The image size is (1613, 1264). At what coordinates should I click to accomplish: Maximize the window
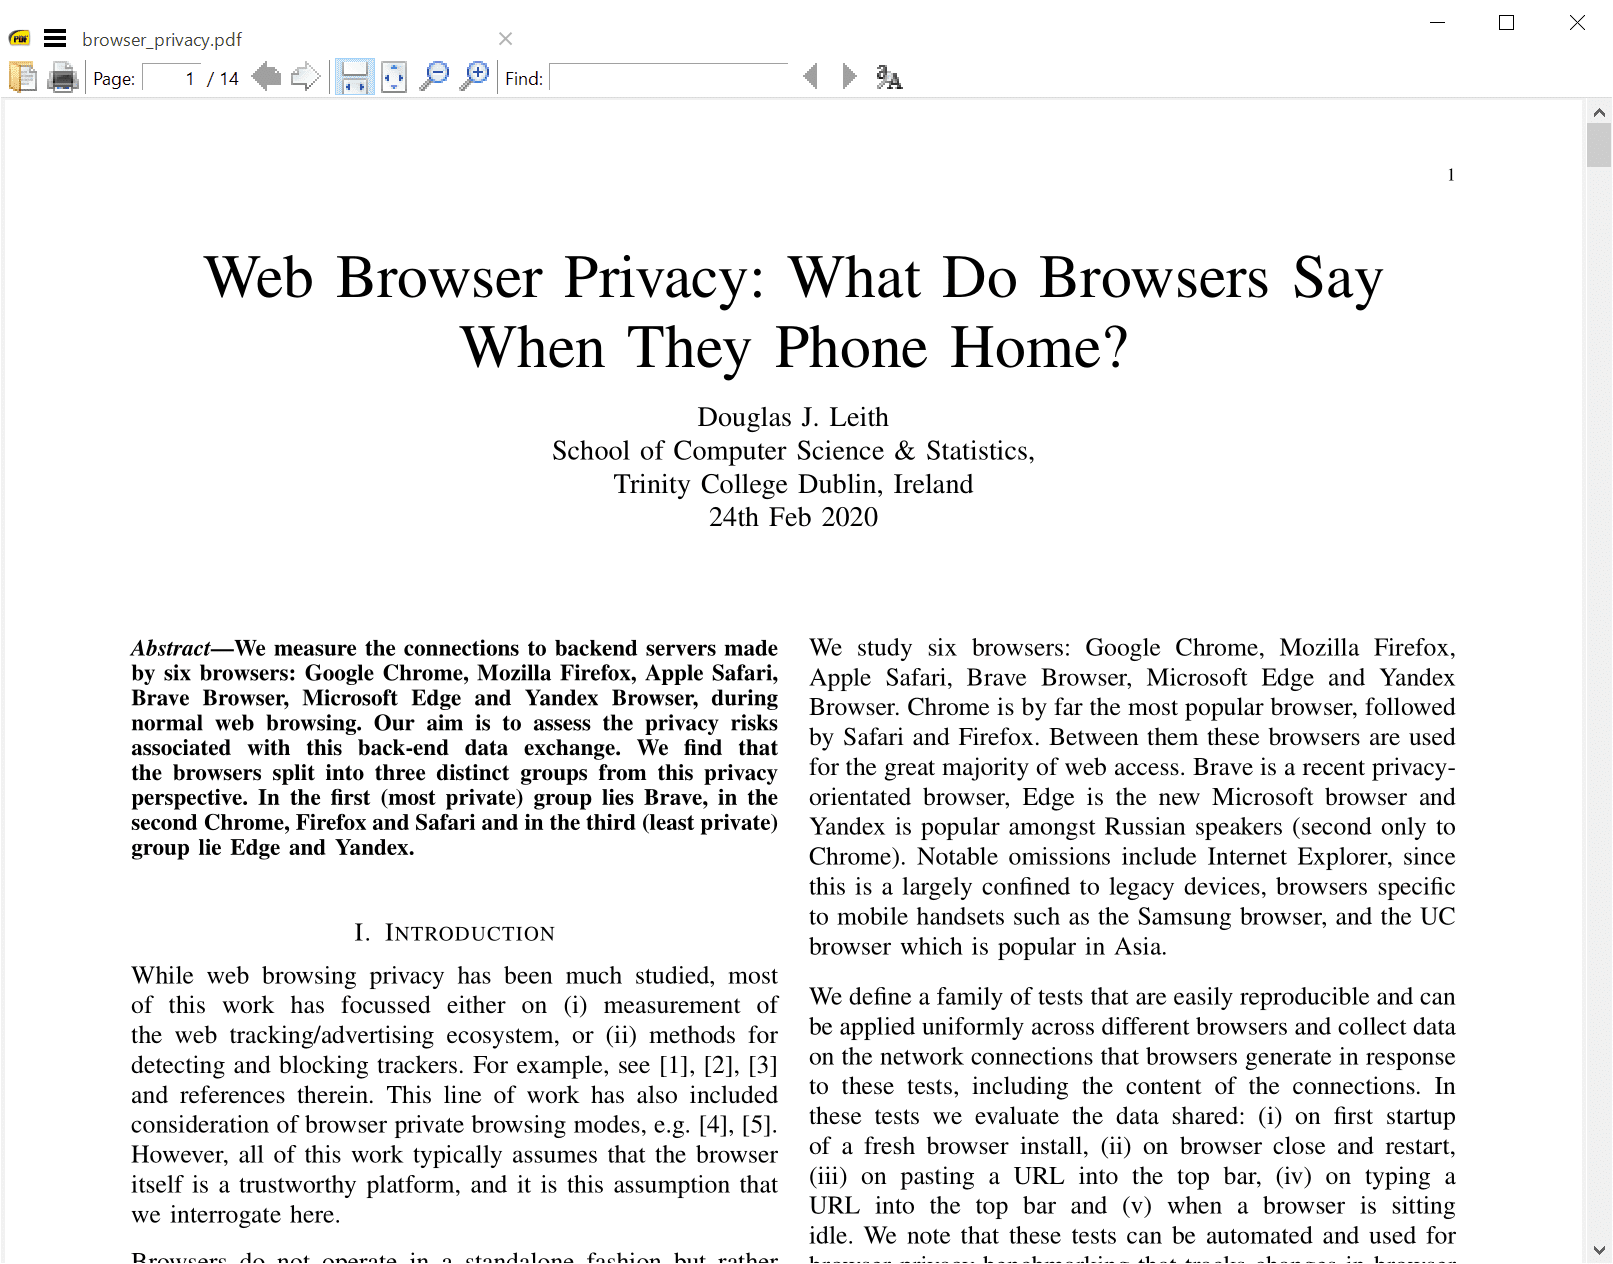coord(1506,22)
